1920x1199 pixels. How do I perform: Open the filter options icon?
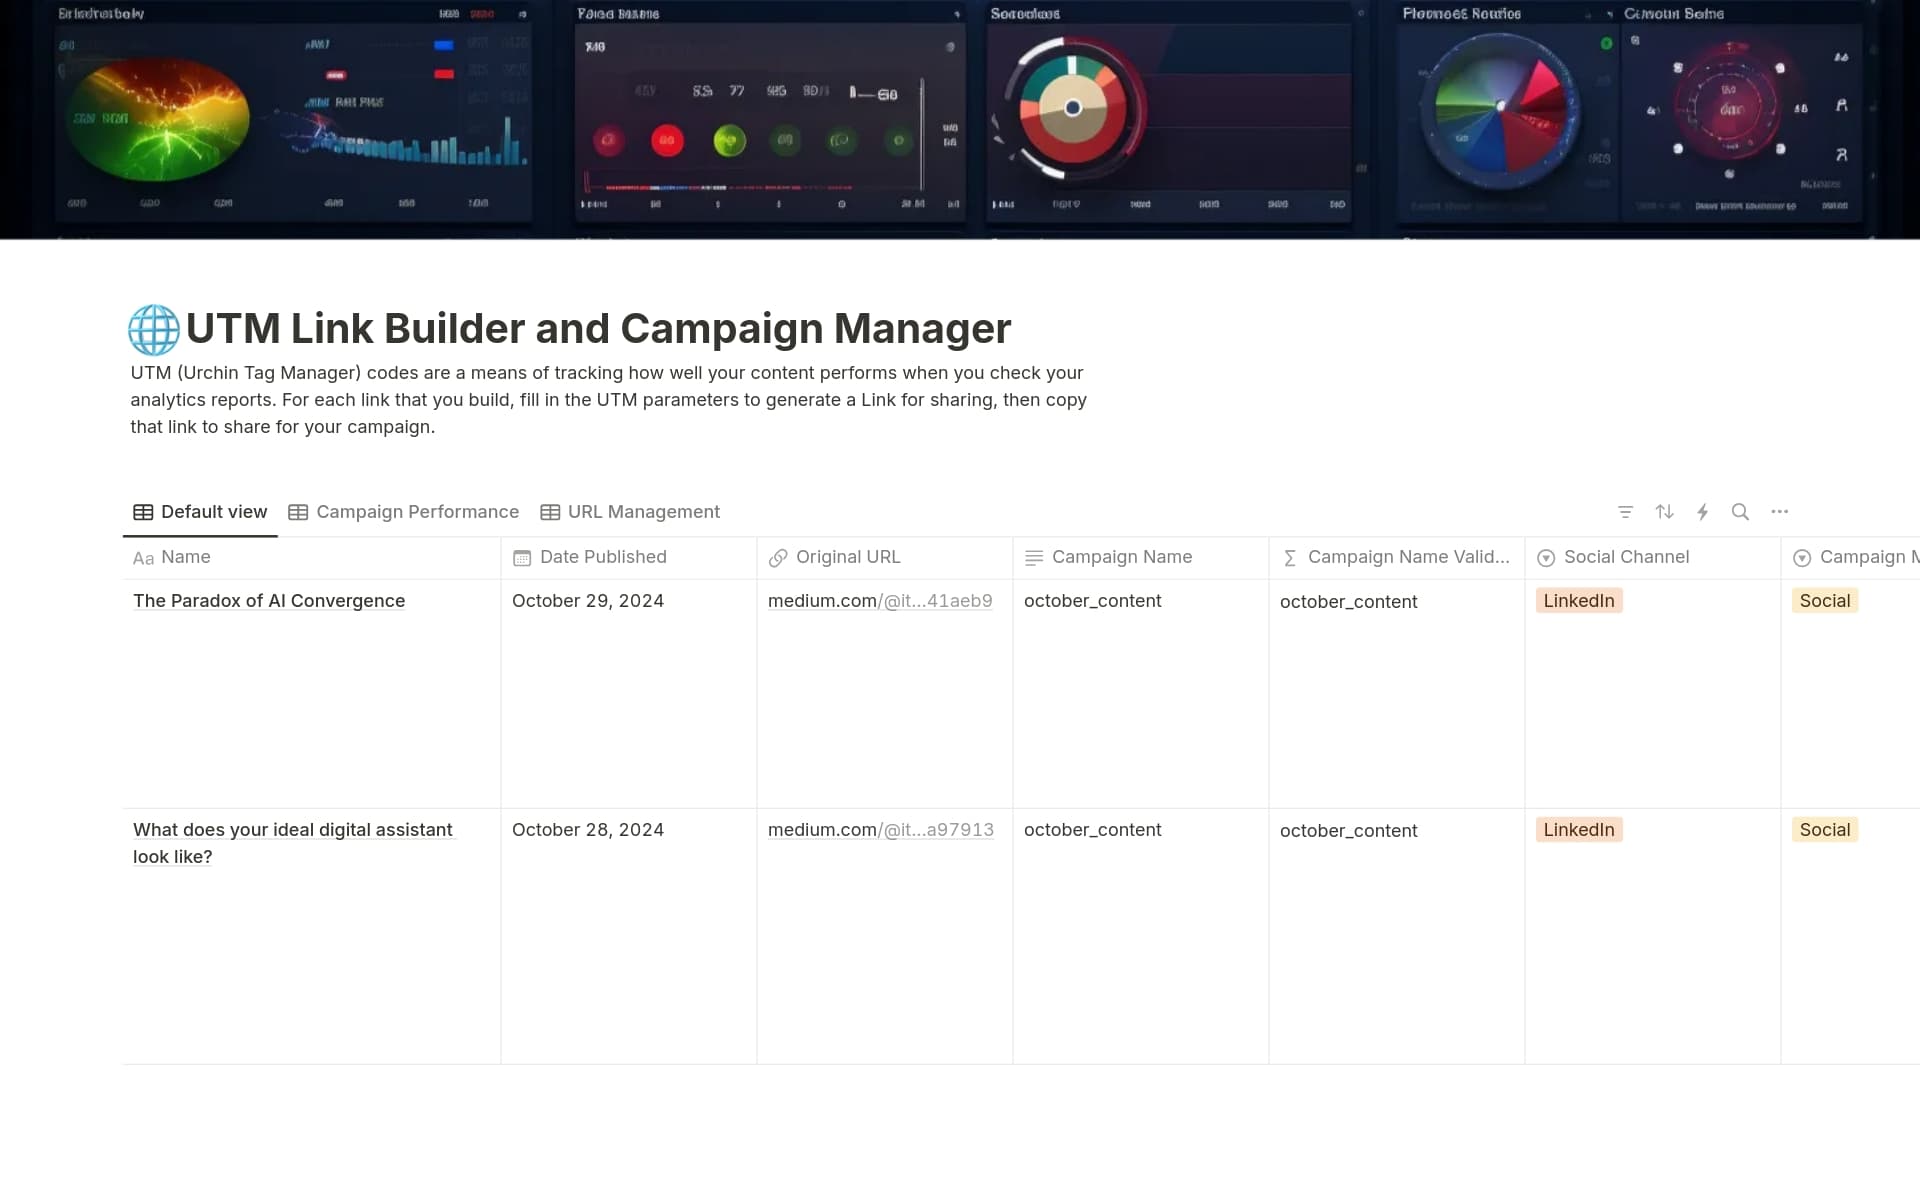pyautogui.click(x=1625, y=511)
